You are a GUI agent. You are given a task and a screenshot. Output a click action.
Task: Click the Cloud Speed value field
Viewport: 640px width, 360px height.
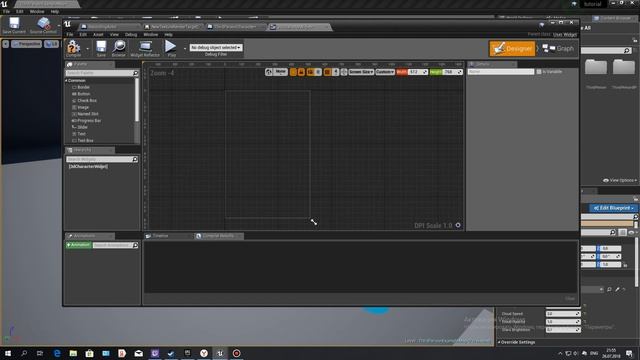(x=563, y=314)
